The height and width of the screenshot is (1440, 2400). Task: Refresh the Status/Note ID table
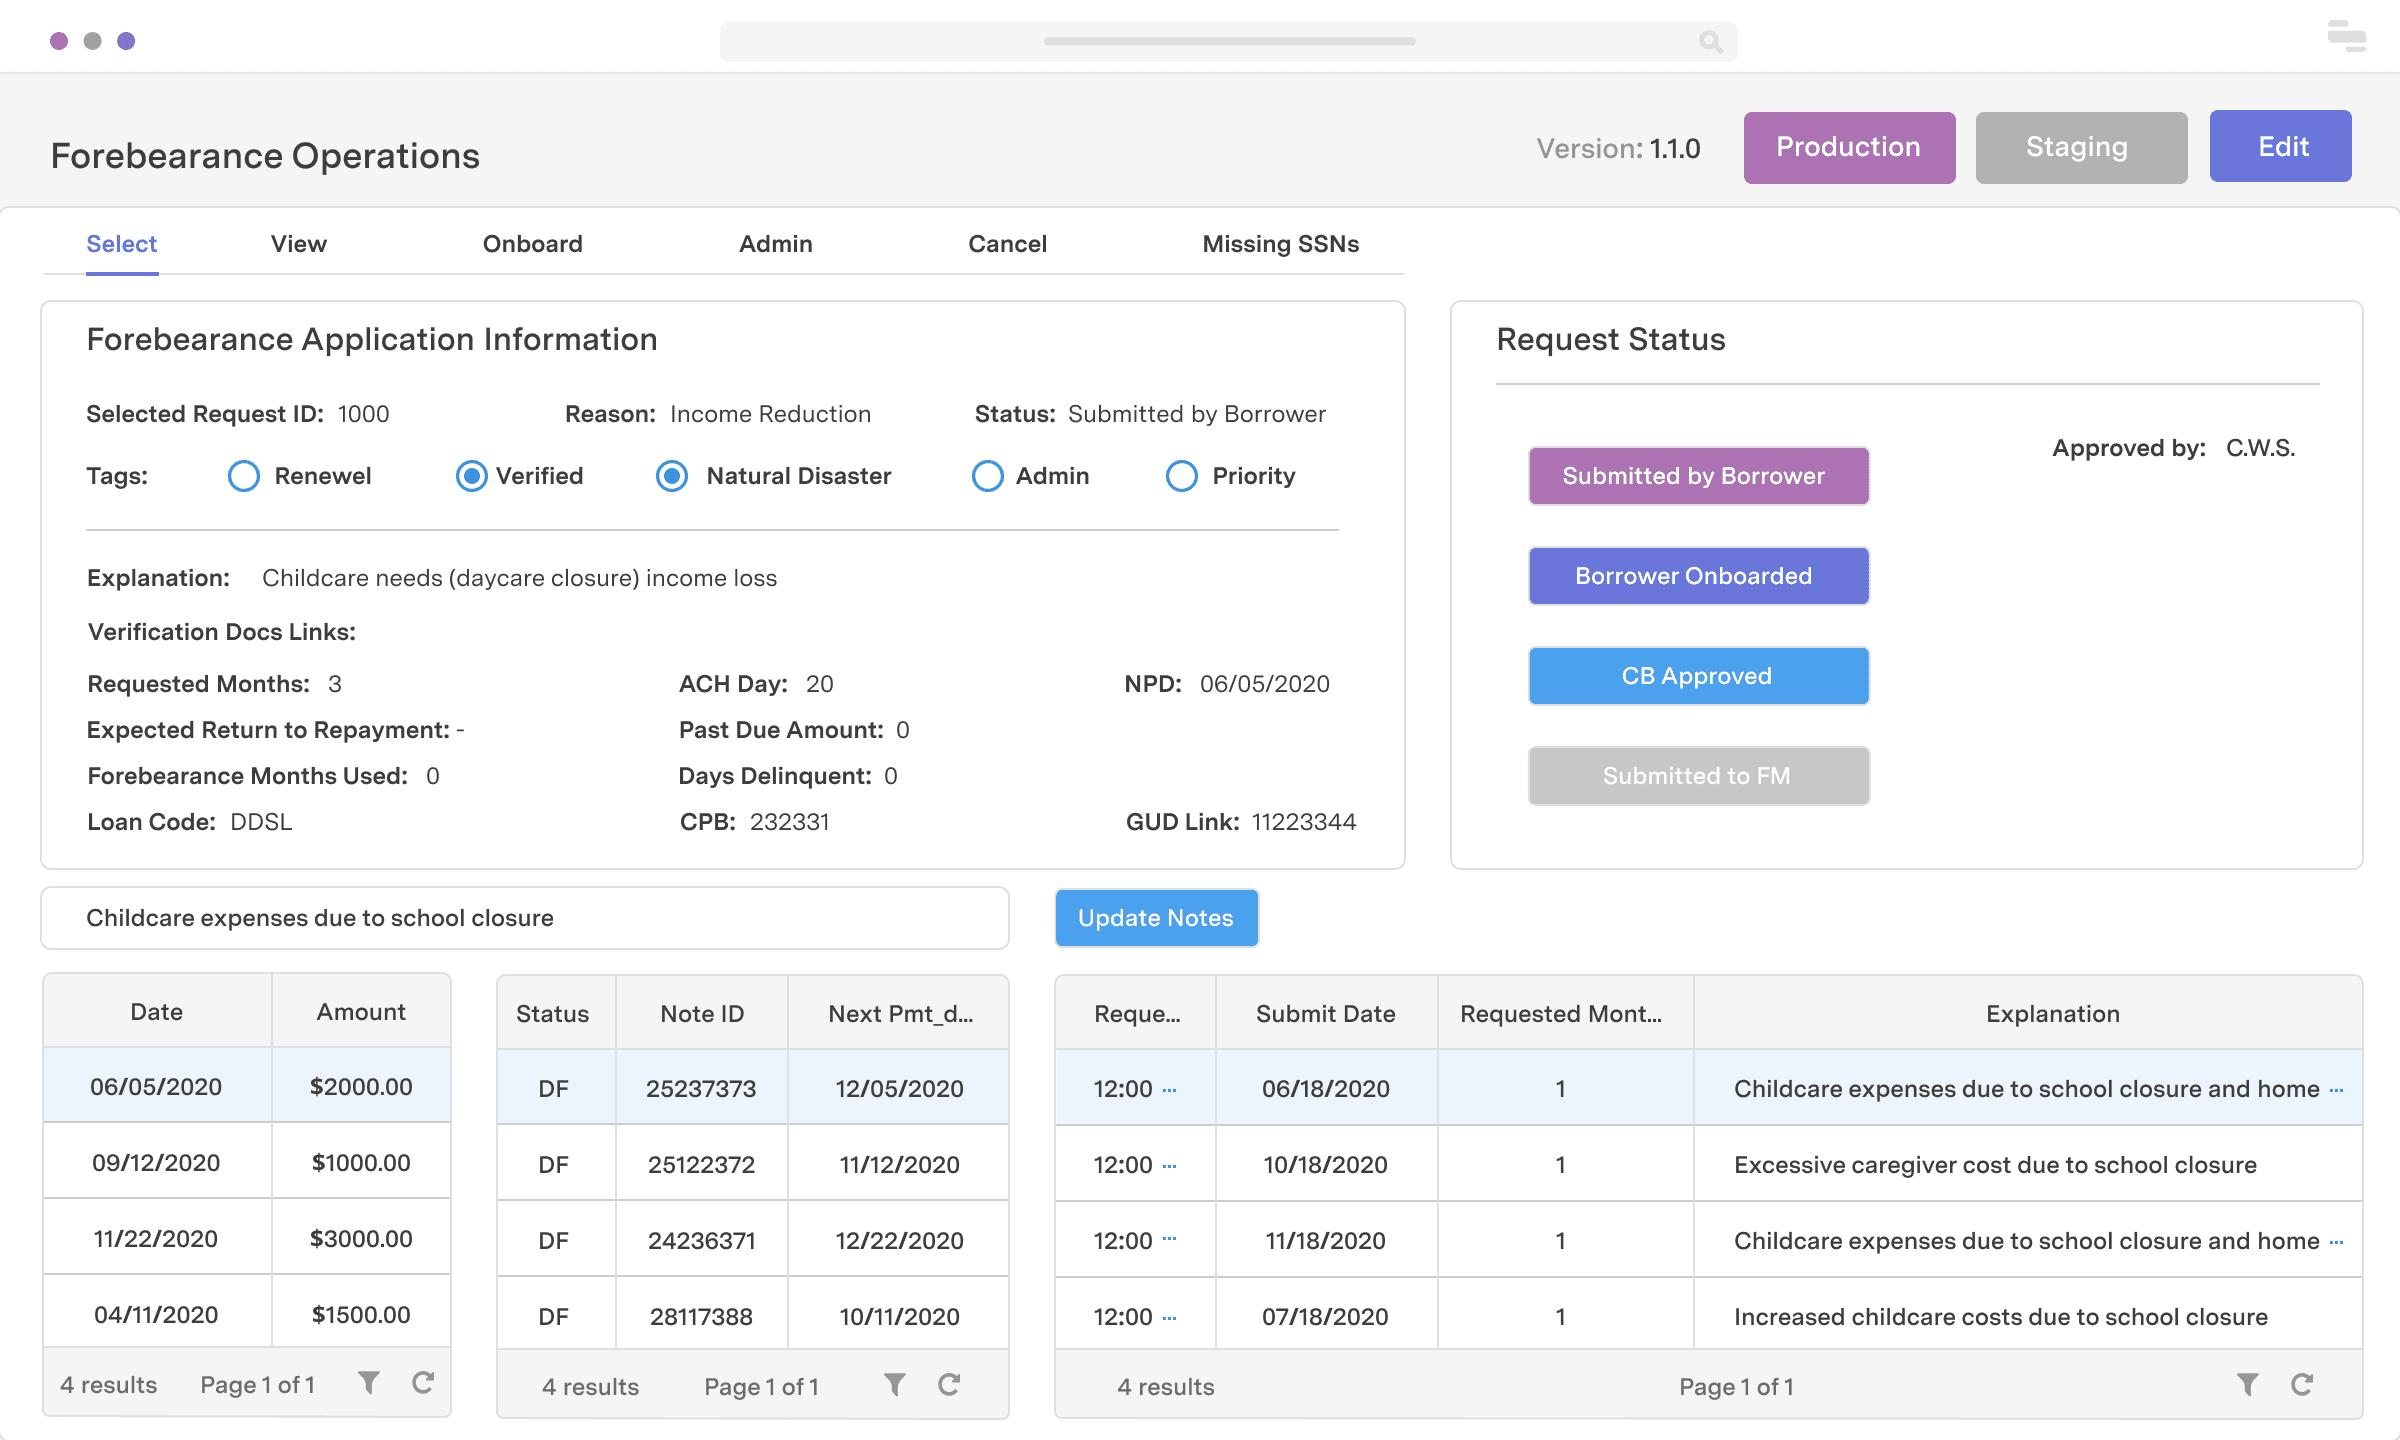coord(949,1385)
